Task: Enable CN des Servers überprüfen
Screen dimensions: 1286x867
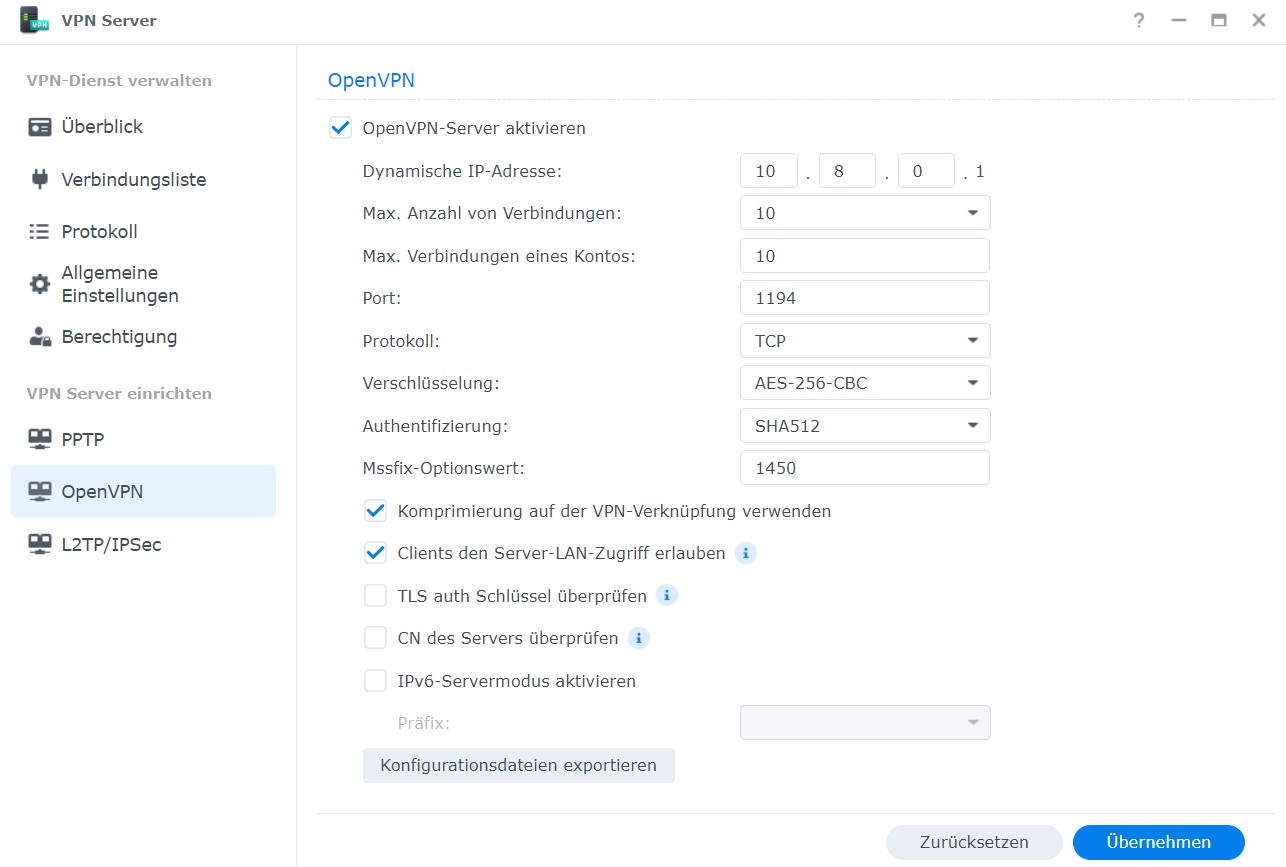Action: [375, 638]
